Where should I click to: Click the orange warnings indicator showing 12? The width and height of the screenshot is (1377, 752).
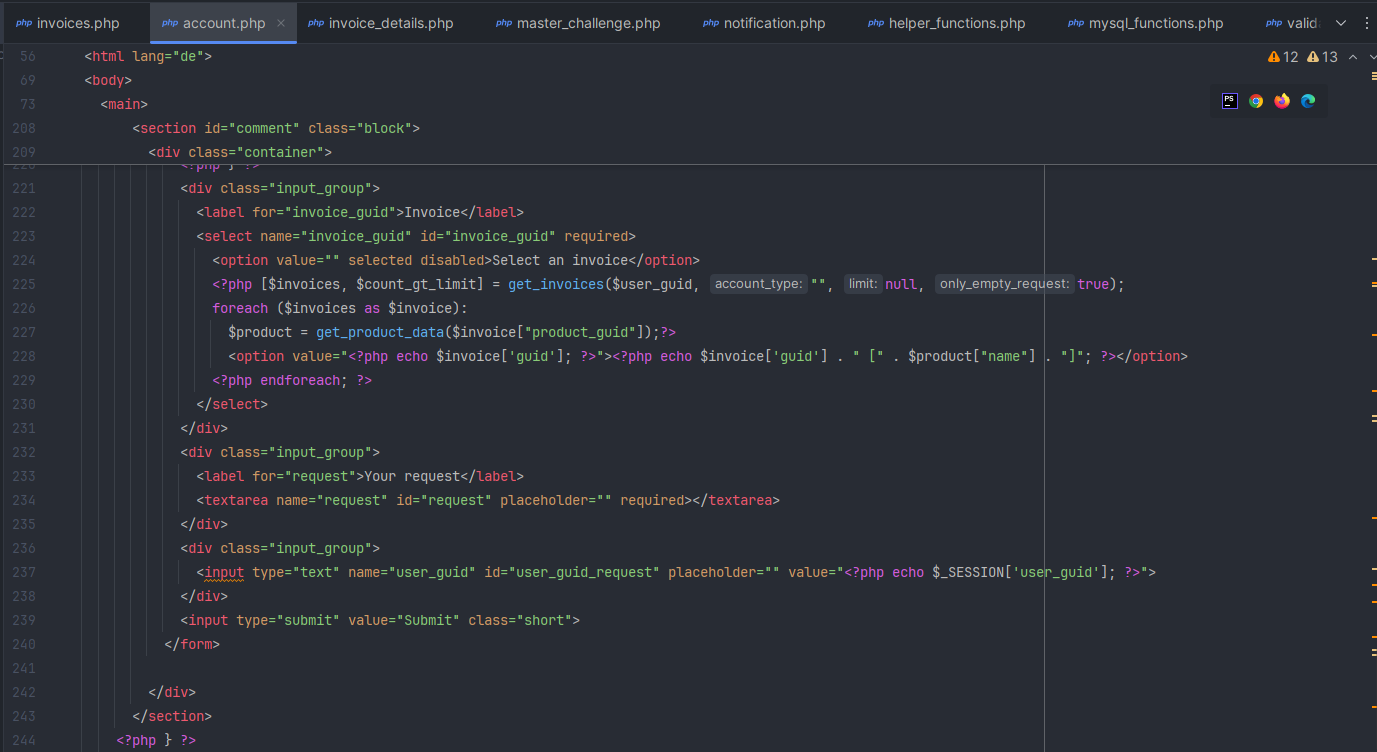[x=1283, y=57]
